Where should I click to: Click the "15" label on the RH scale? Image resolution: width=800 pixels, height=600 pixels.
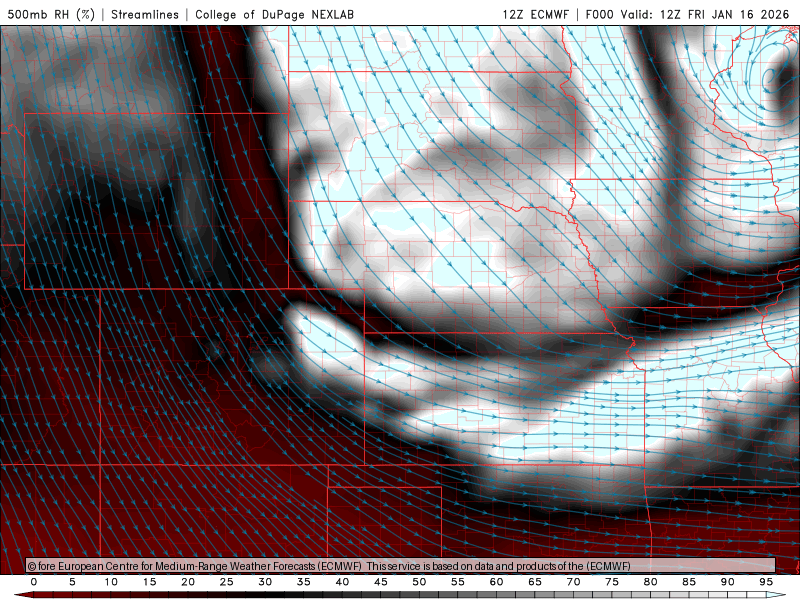pyautogui.click(x=149, y=582)
